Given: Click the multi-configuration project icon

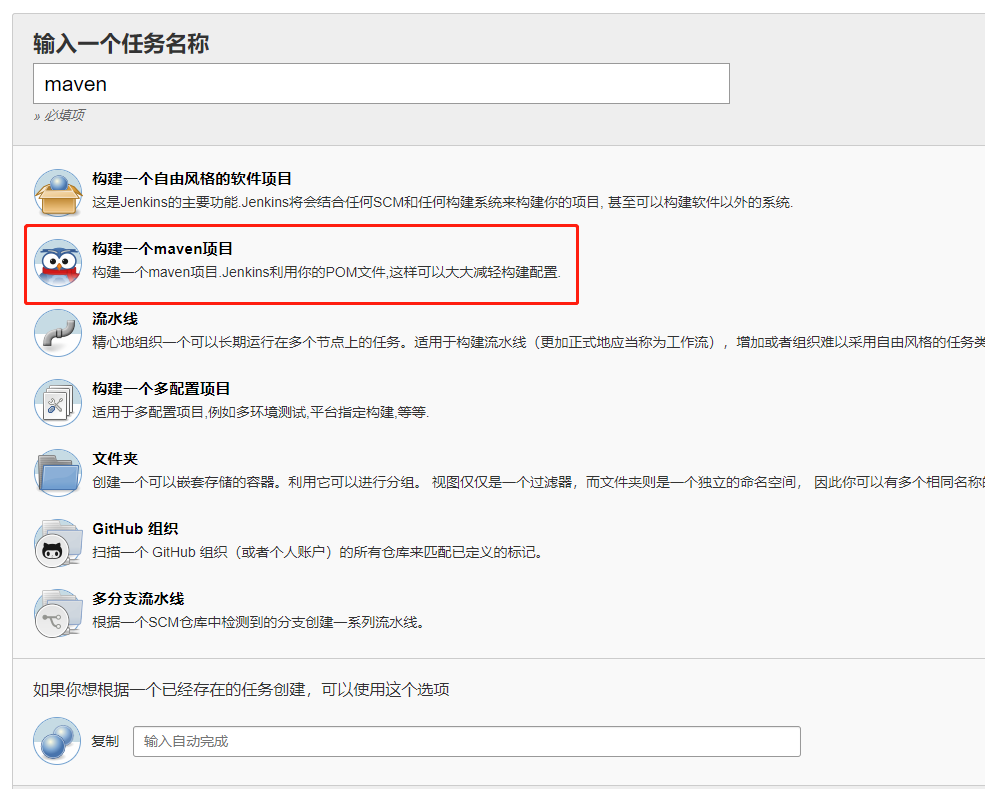Looking at the screenshot, I should tap(58, 403).
